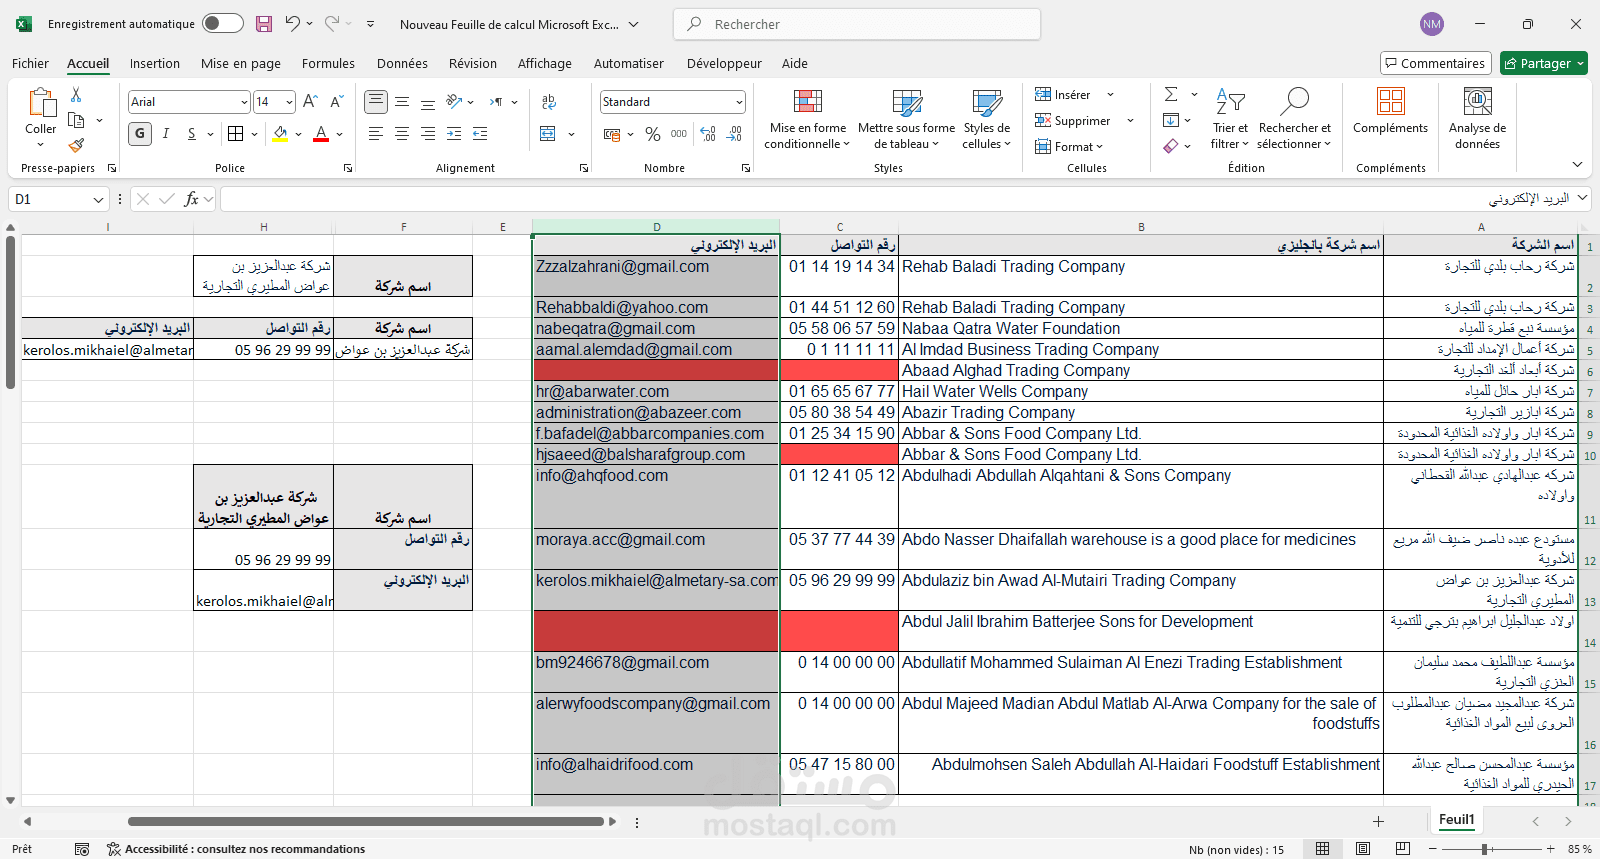Click the decrease decimal icon
Image resolution: width=1600 pixels, height=859 pixels.
point(735,133)
